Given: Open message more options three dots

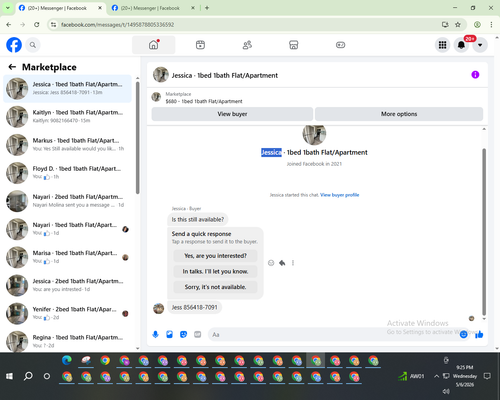Looking at the screenshot, I should click(x=293, y=263).
